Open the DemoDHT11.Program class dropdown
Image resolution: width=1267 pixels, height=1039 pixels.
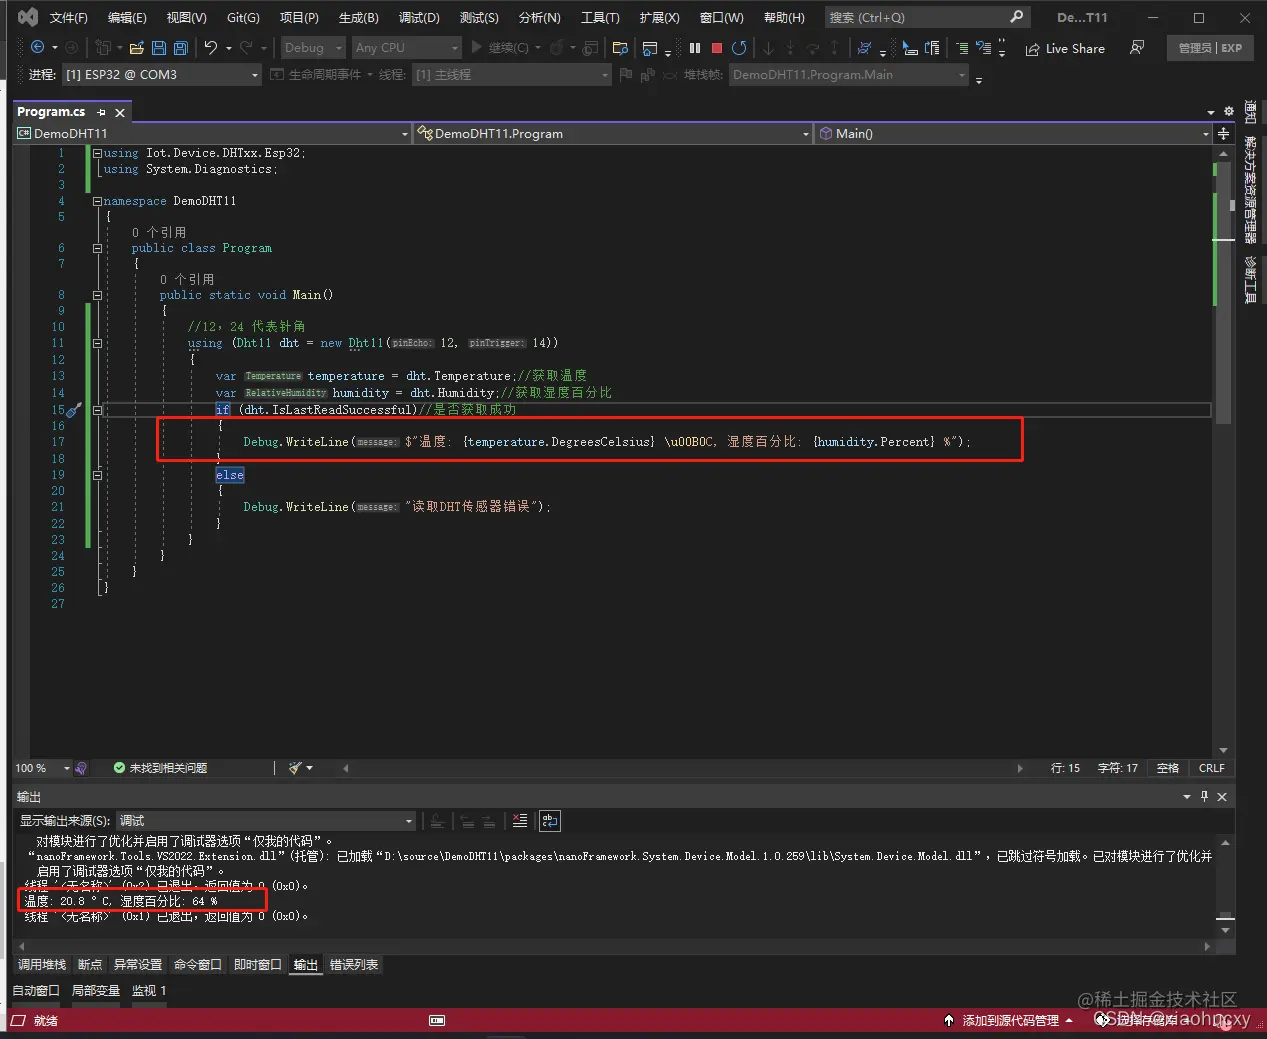tap(614, 133)
